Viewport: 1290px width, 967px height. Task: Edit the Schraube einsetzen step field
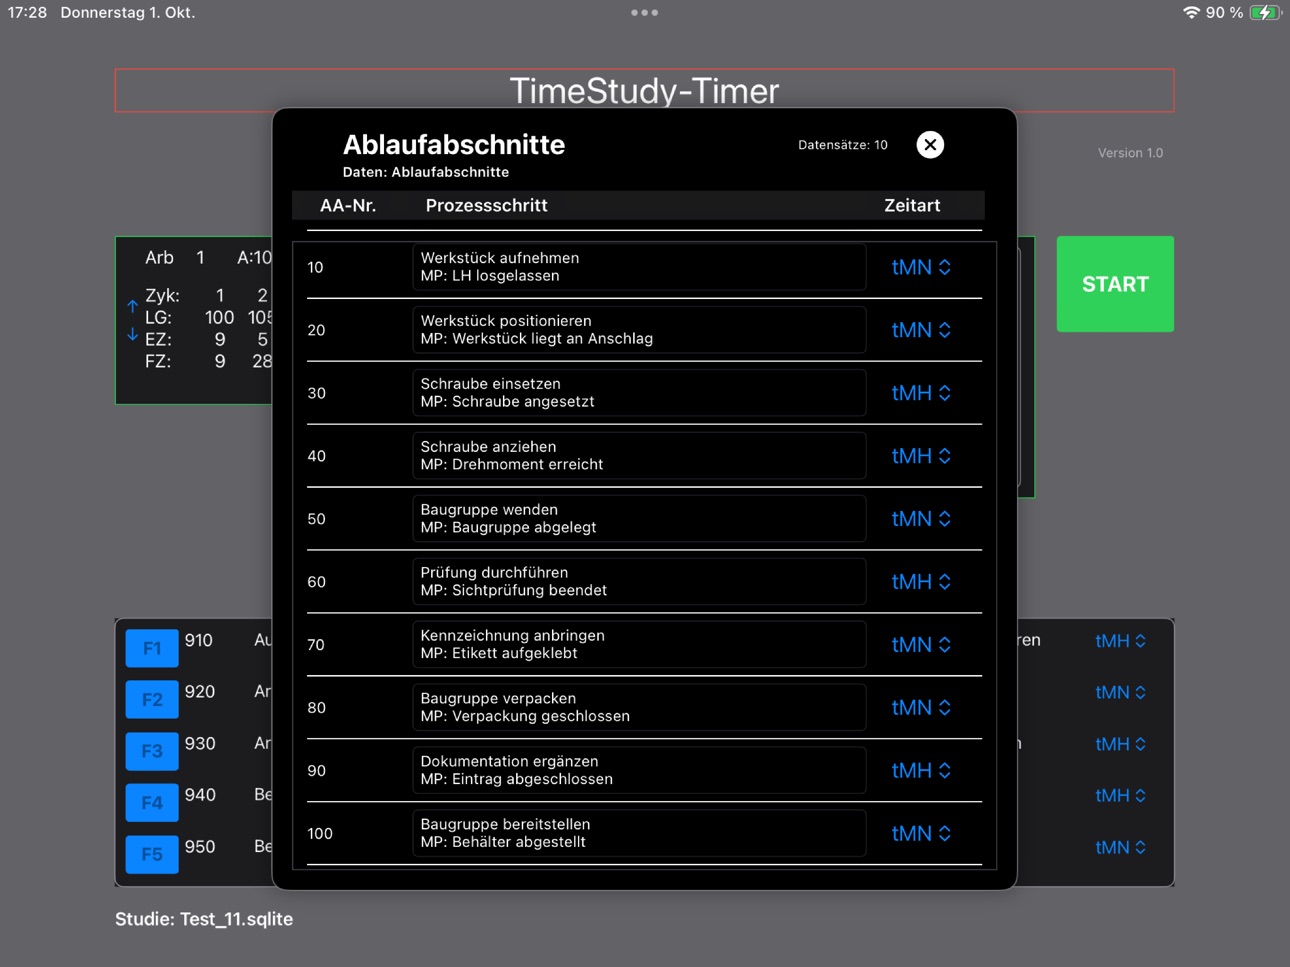(x=639, y=393)
